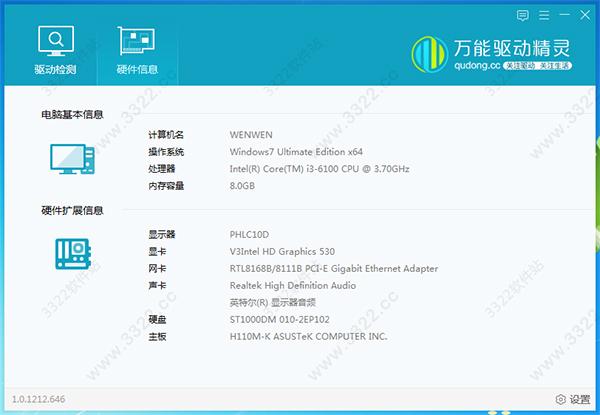This screenshot has width=600, height=415.
Task: Click the 计算机名 label
Action: click(x=166, y=135)
